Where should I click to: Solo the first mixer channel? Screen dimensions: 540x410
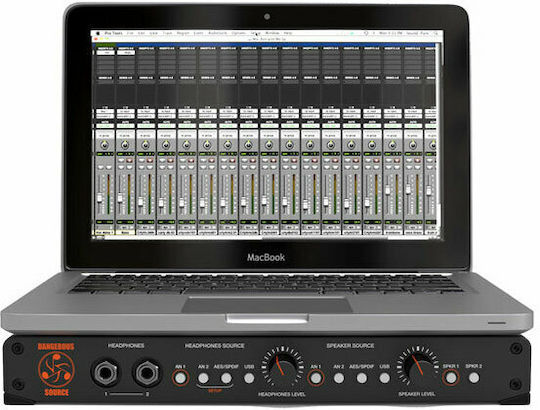[101, 167]
